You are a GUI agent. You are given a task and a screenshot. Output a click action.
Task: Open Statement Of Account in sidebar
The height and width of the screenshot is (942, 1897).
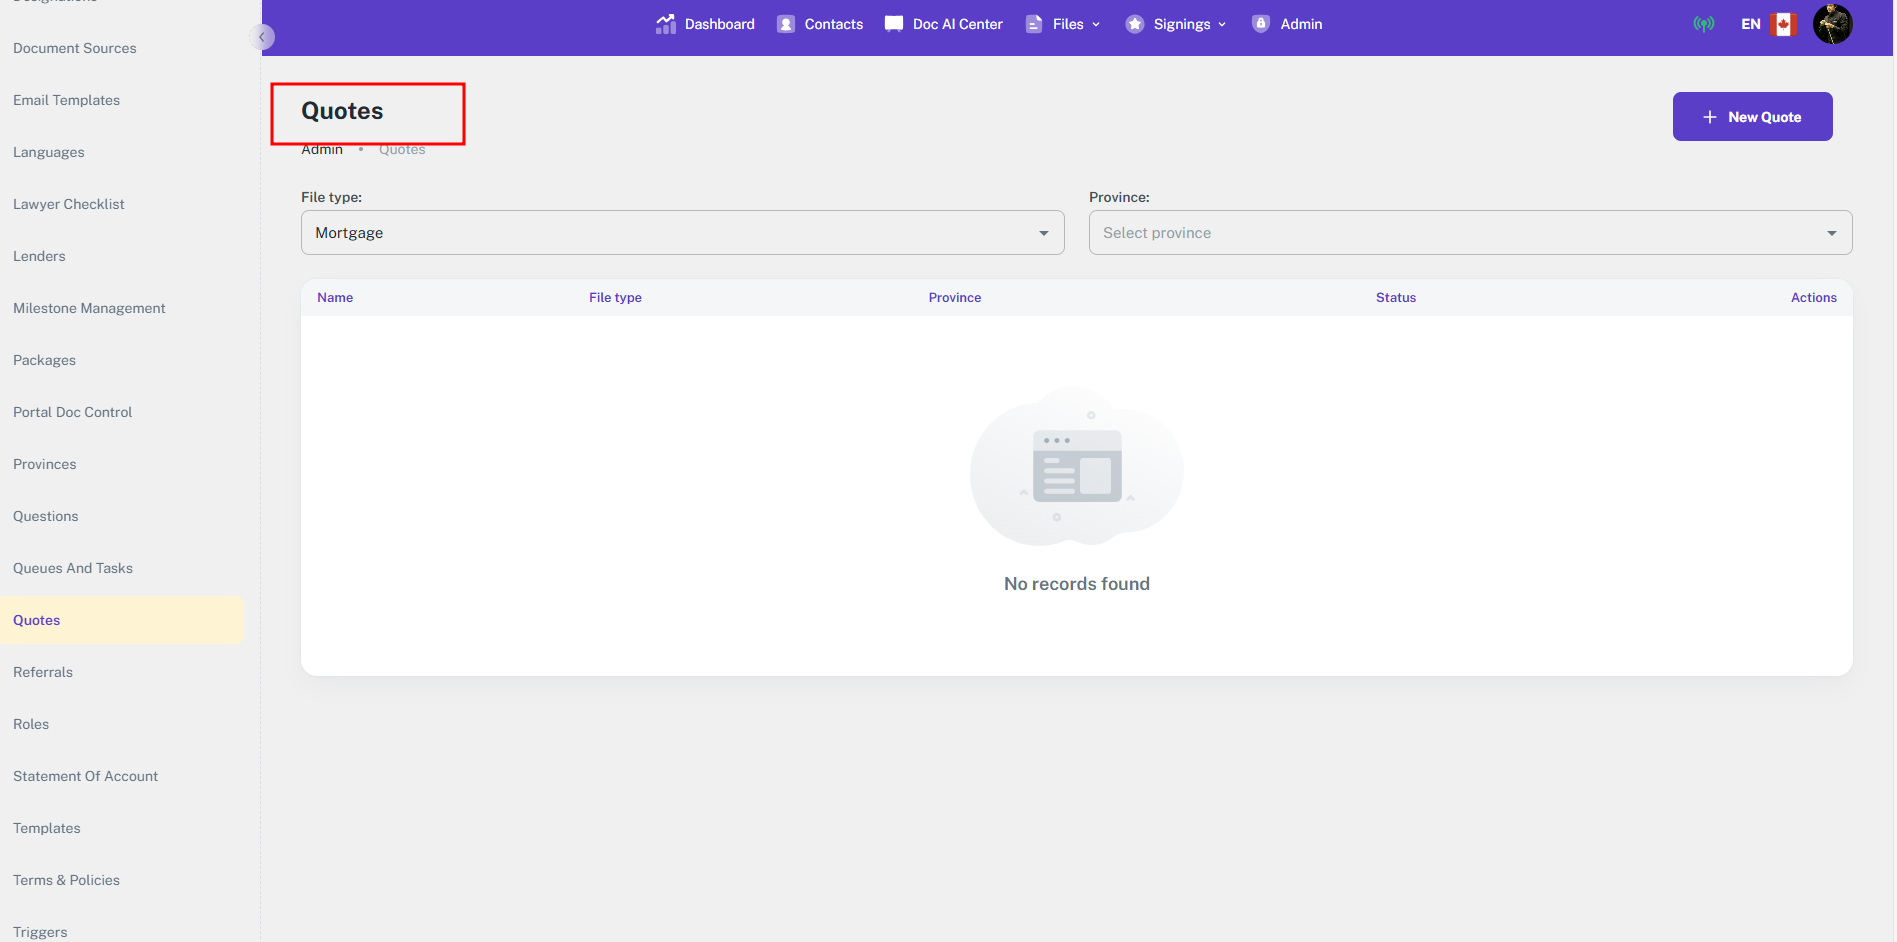pyautogui.click(x=86, y=776)
